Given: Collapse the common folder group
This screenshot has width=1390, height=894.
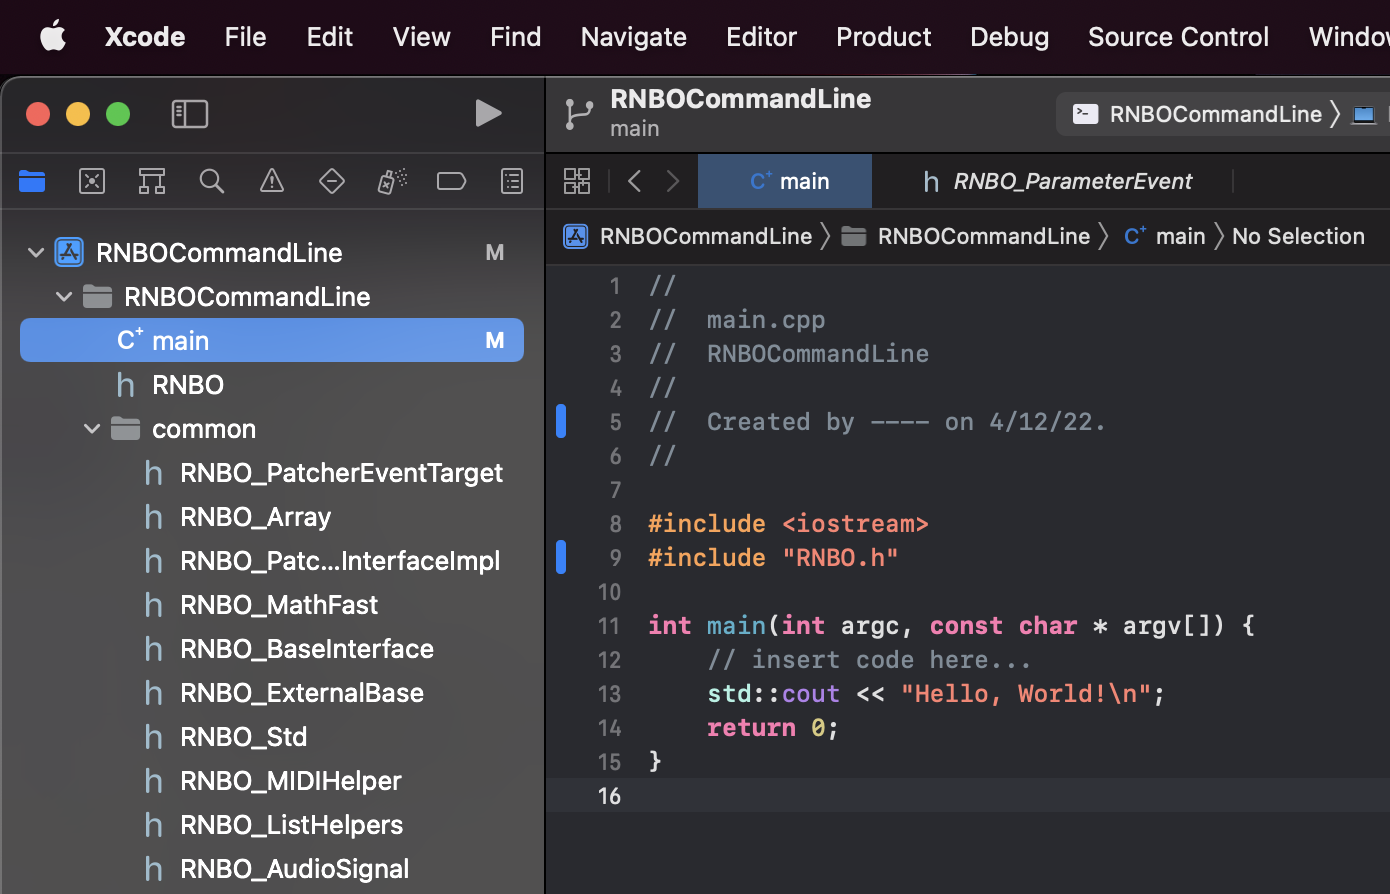Looking at the screenshot, I should coord(91,428).
